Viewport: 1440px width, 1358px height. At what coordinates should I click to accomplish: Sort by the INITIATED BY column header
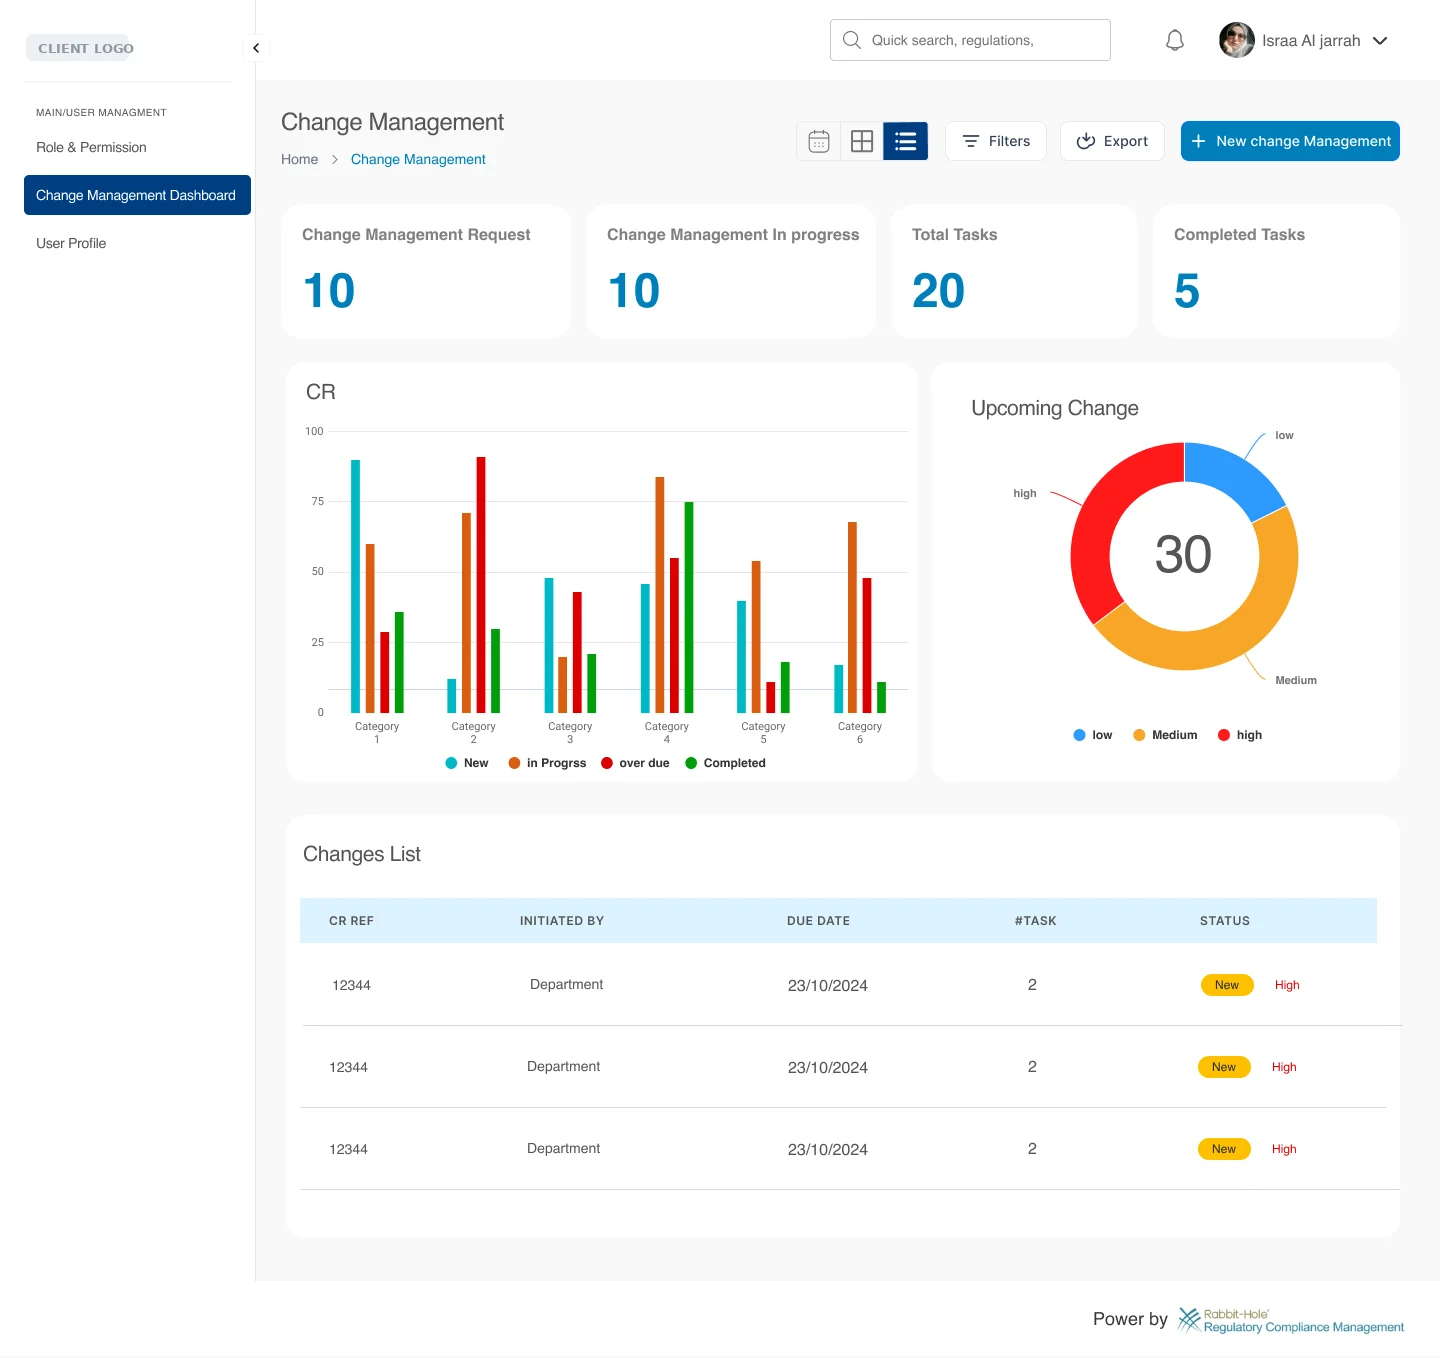562,921
